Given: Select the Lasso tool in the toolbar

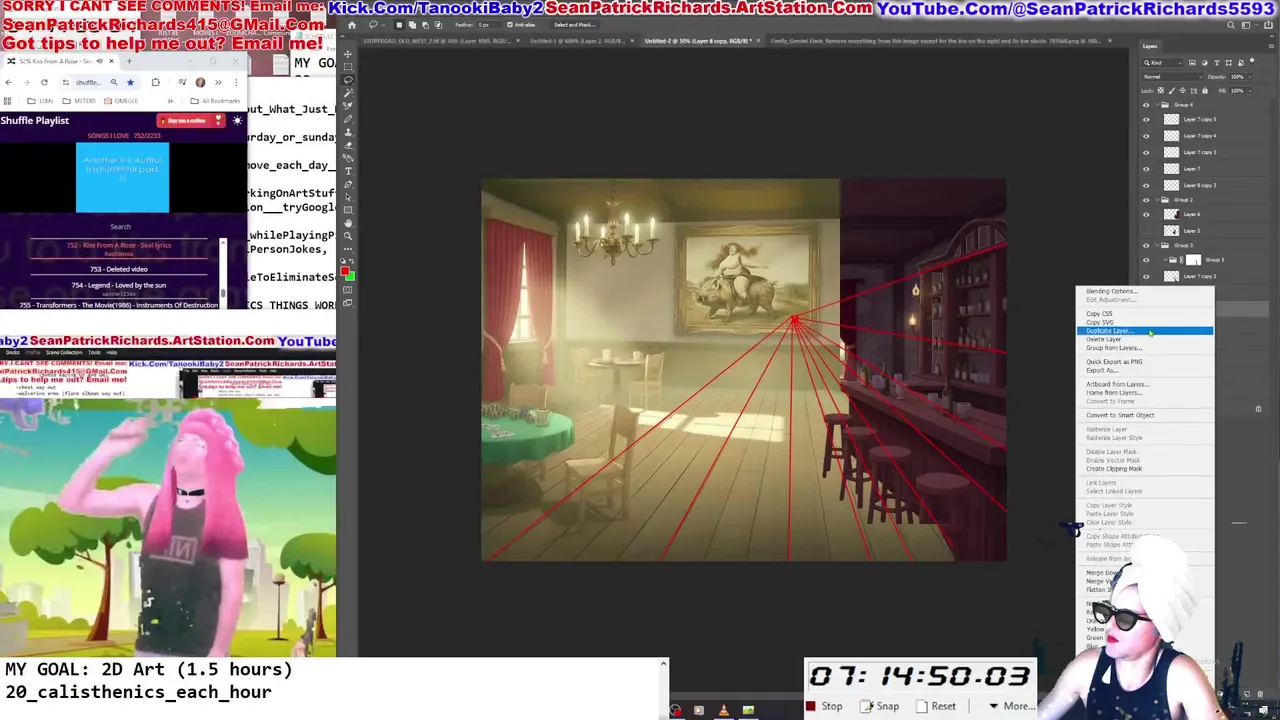Looking at the screenshot, I should tap(348, 80).
